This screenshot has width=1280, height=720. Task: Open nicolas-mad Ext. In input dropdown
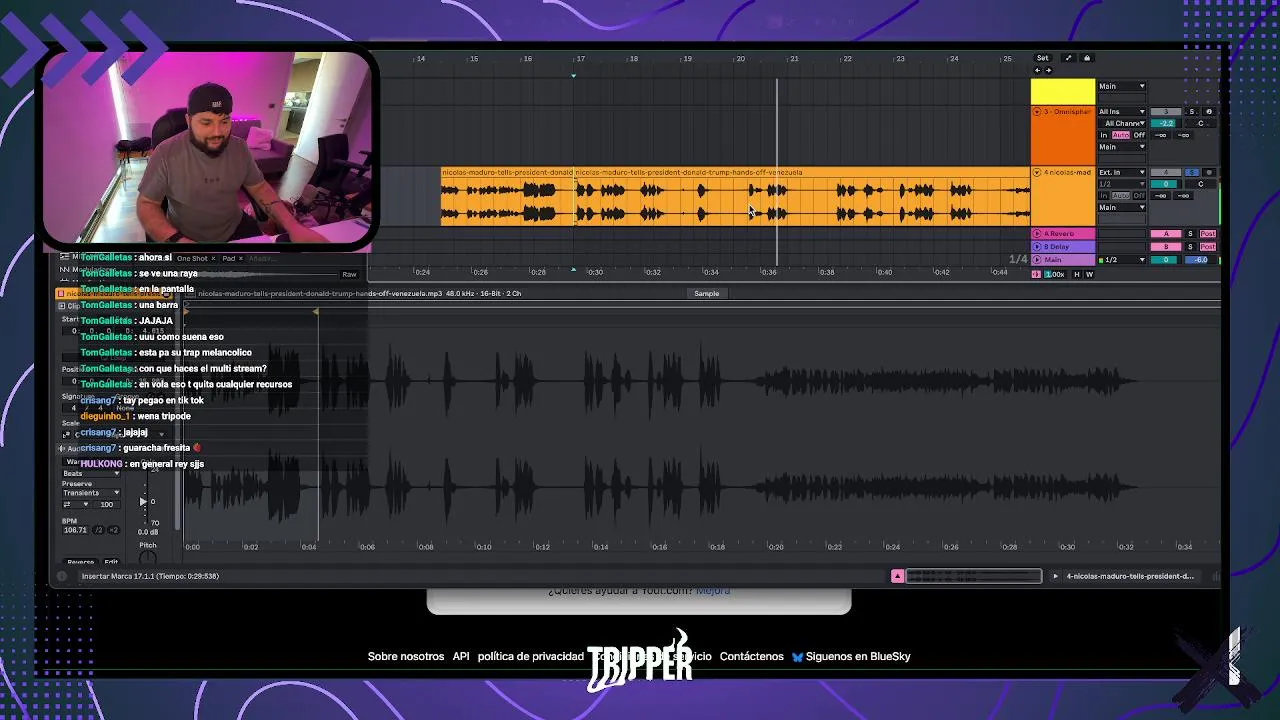[x=1122, y=172]
